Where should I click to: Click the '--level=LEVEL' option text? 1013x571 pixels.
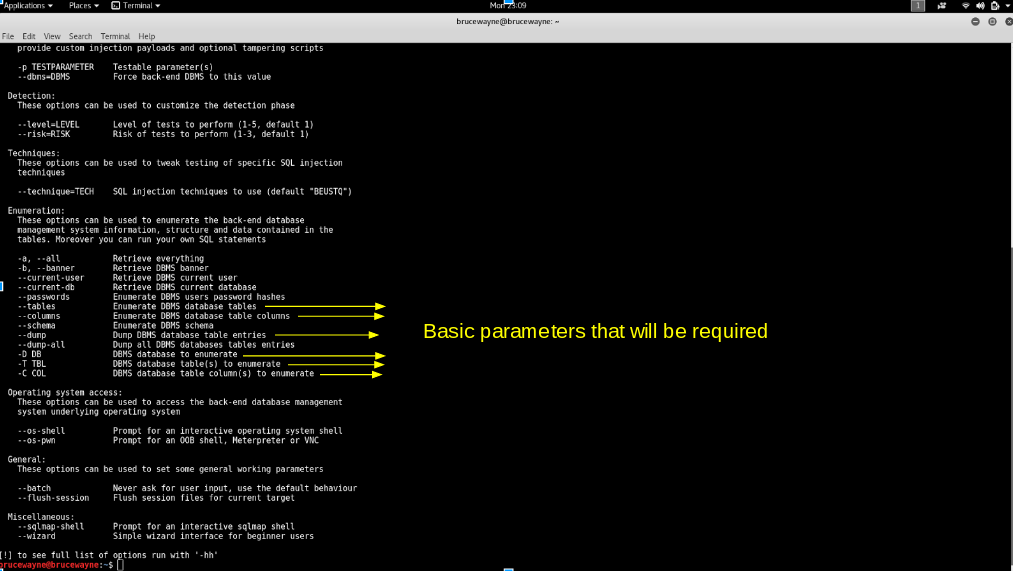click(48, 124)
